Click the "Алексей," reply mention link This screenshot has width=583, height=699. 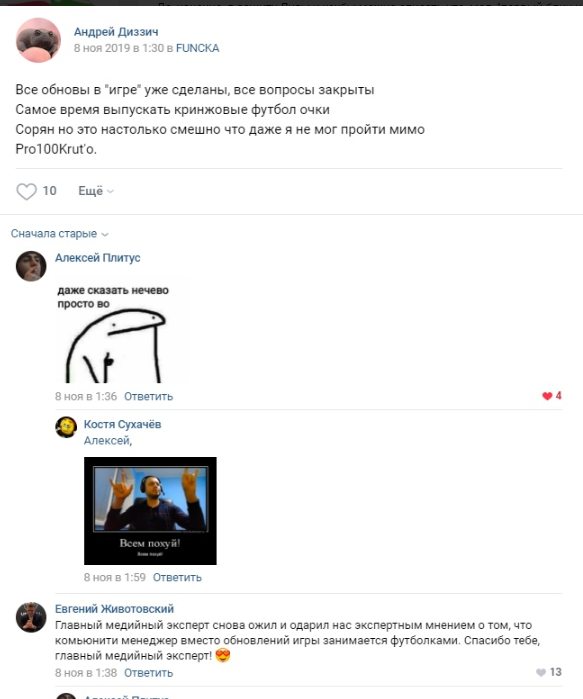pos(108,440)
